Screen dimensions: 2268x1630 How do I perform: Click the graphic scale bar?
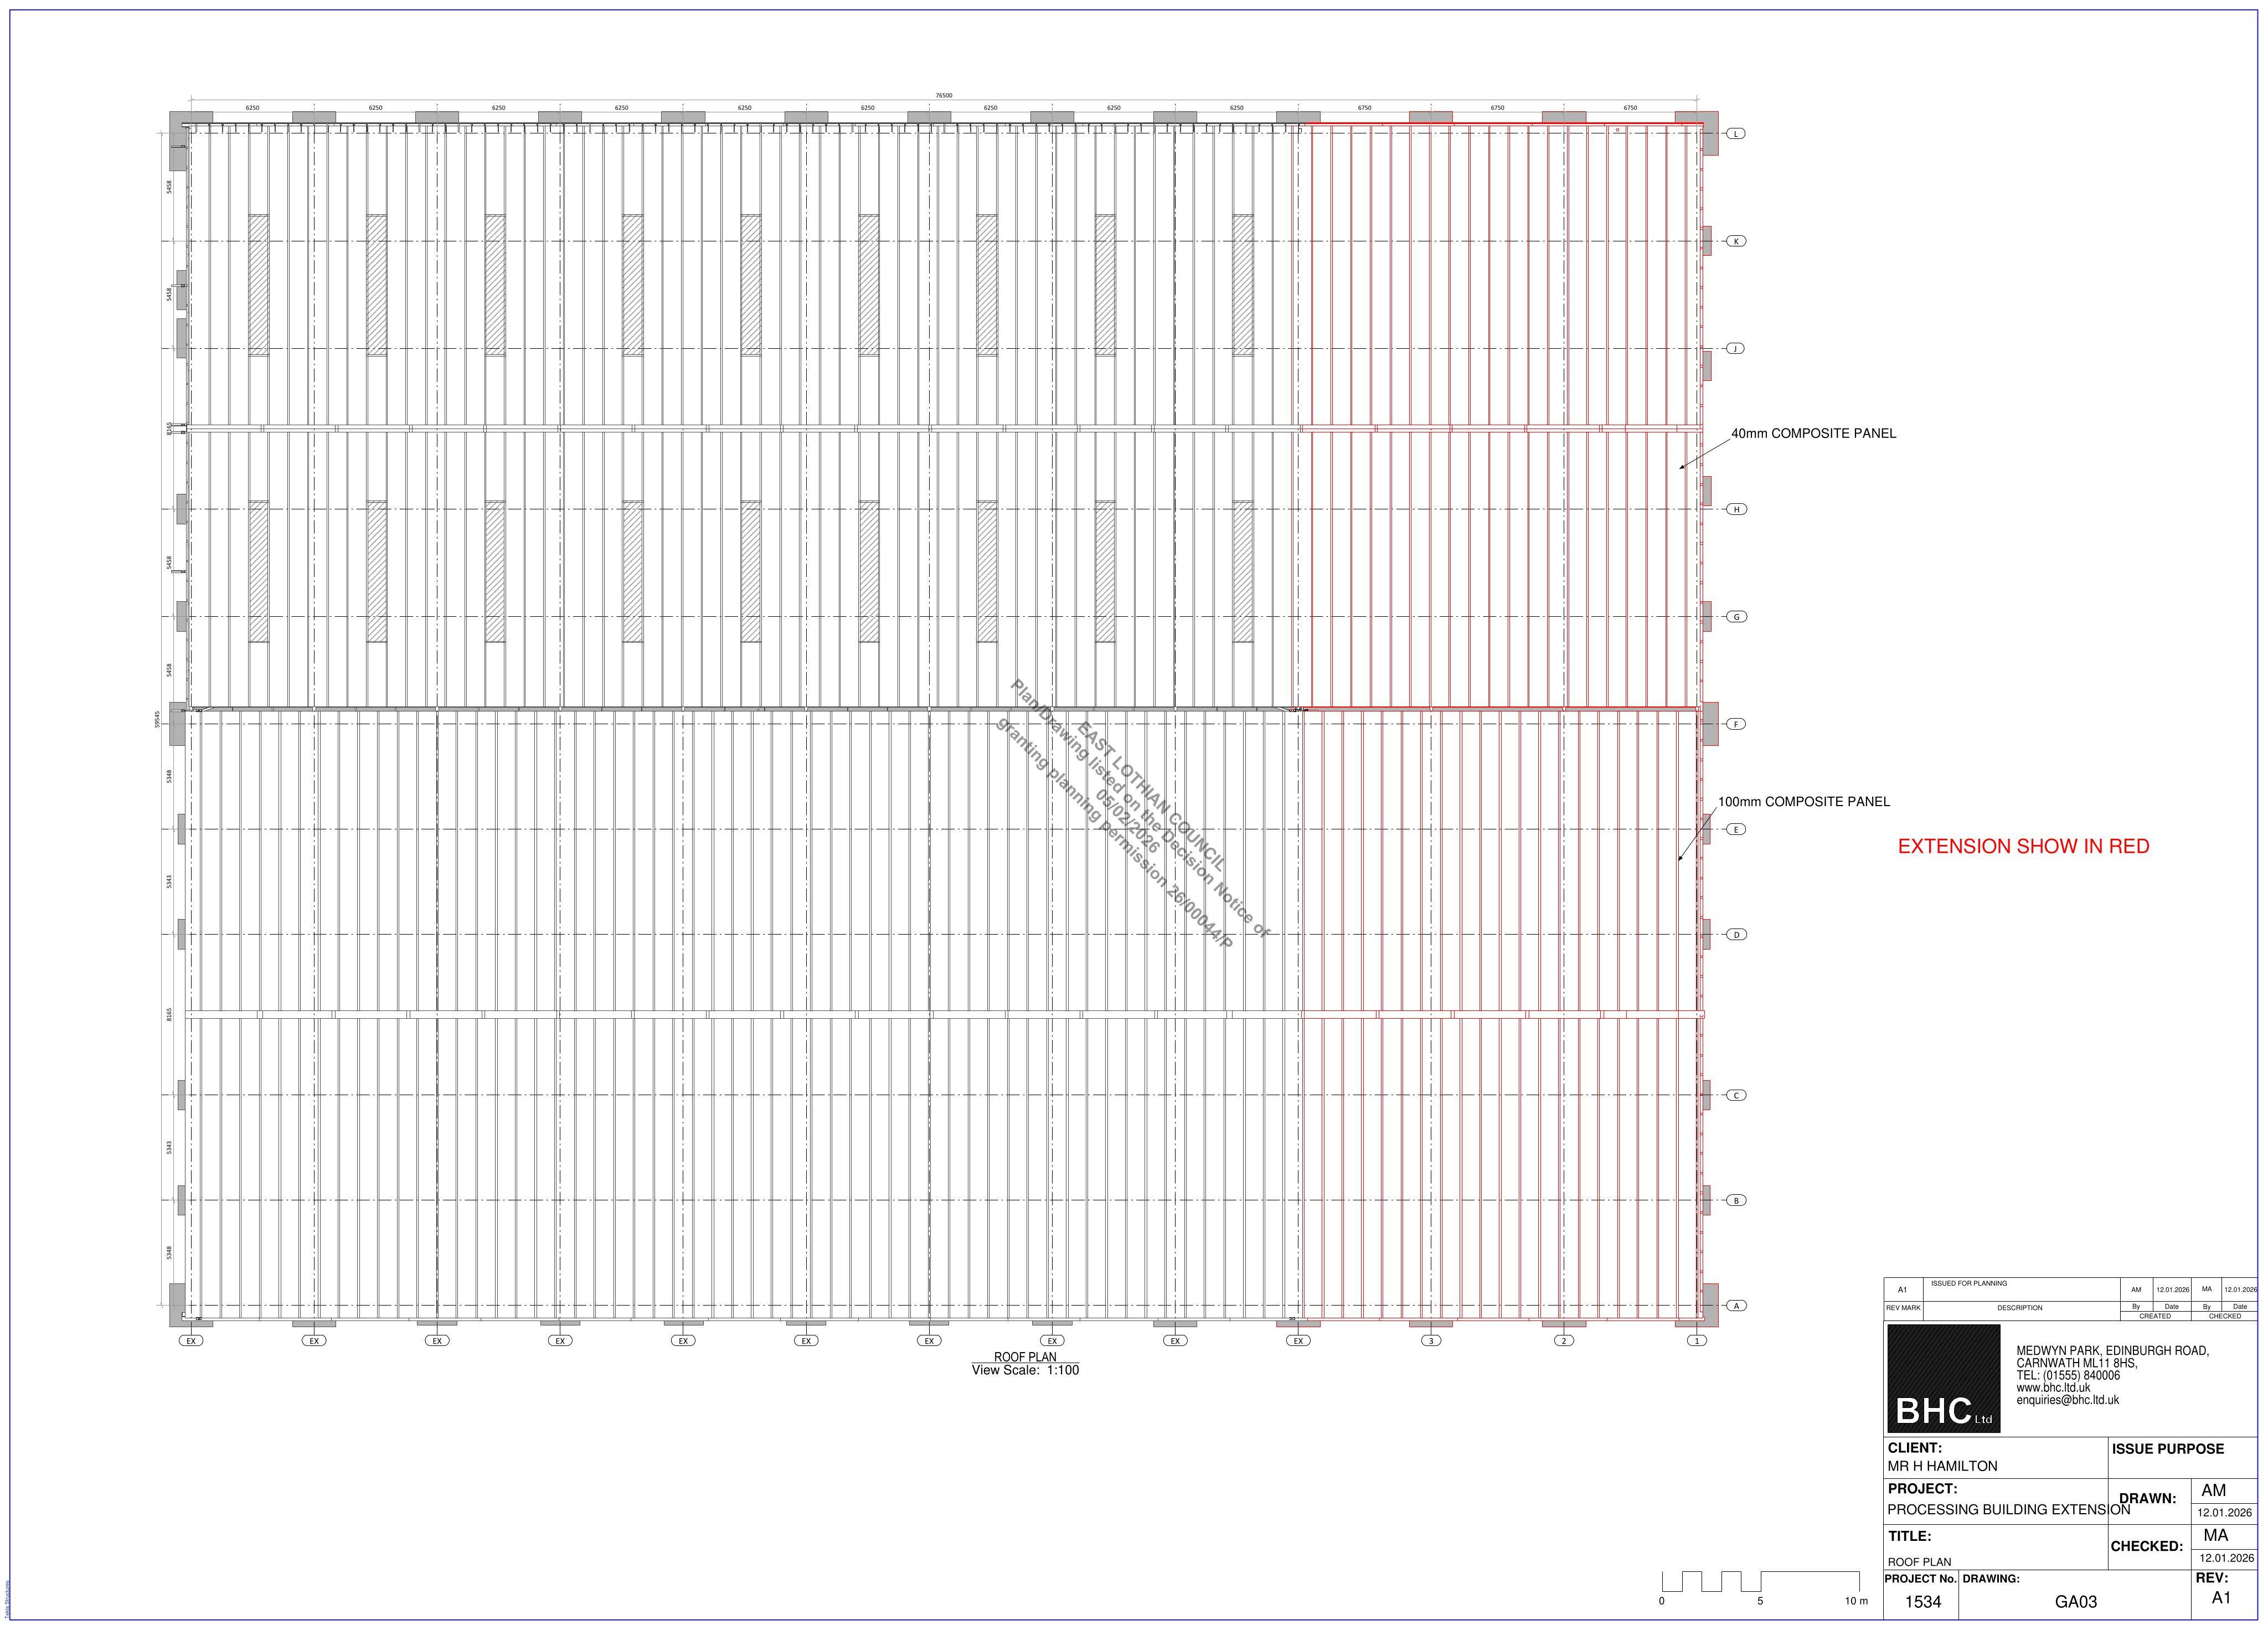click(1760, 1581)
